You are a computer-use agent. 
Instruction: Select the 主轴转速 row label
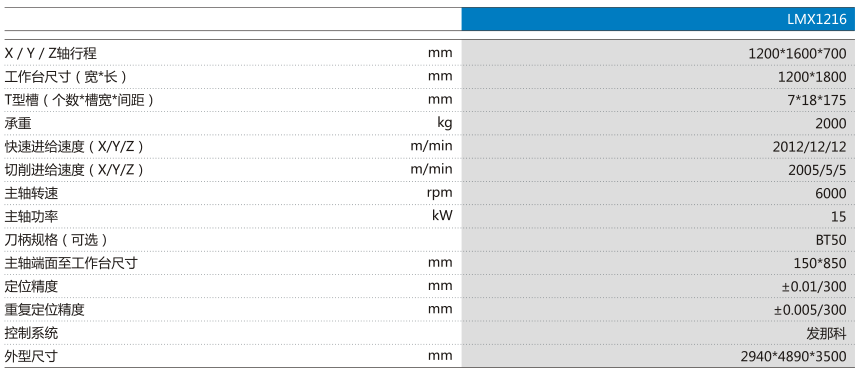pyautogui.click(x=31, y=193)
